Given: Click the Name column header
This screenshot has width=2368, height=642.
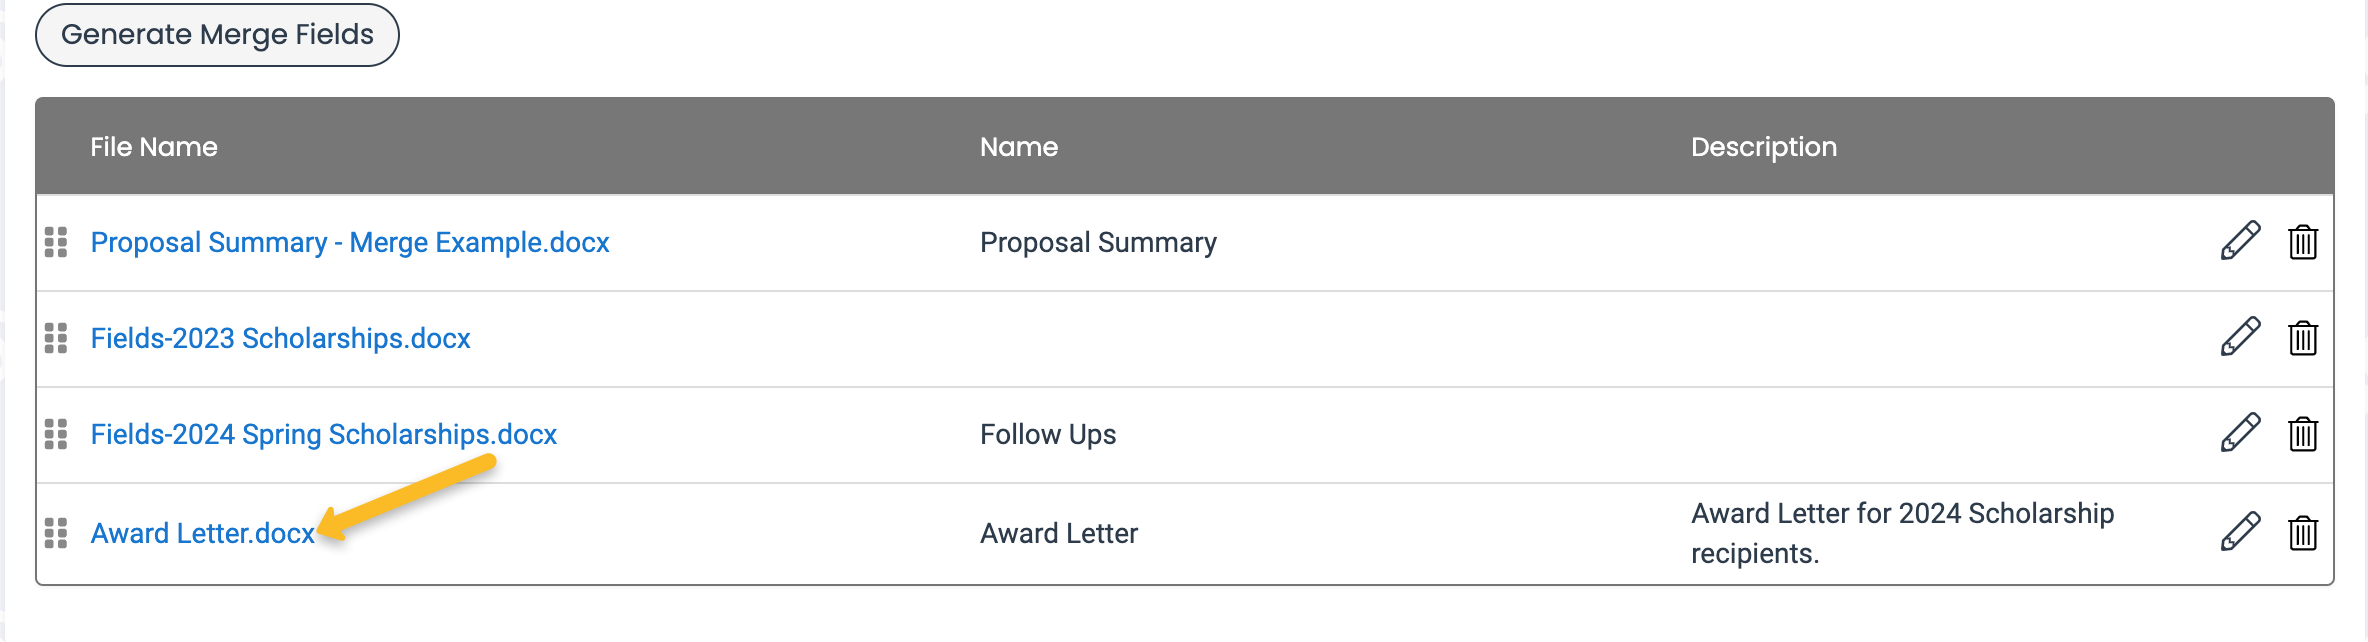Looking at the screenshot, I should 1019,147.
